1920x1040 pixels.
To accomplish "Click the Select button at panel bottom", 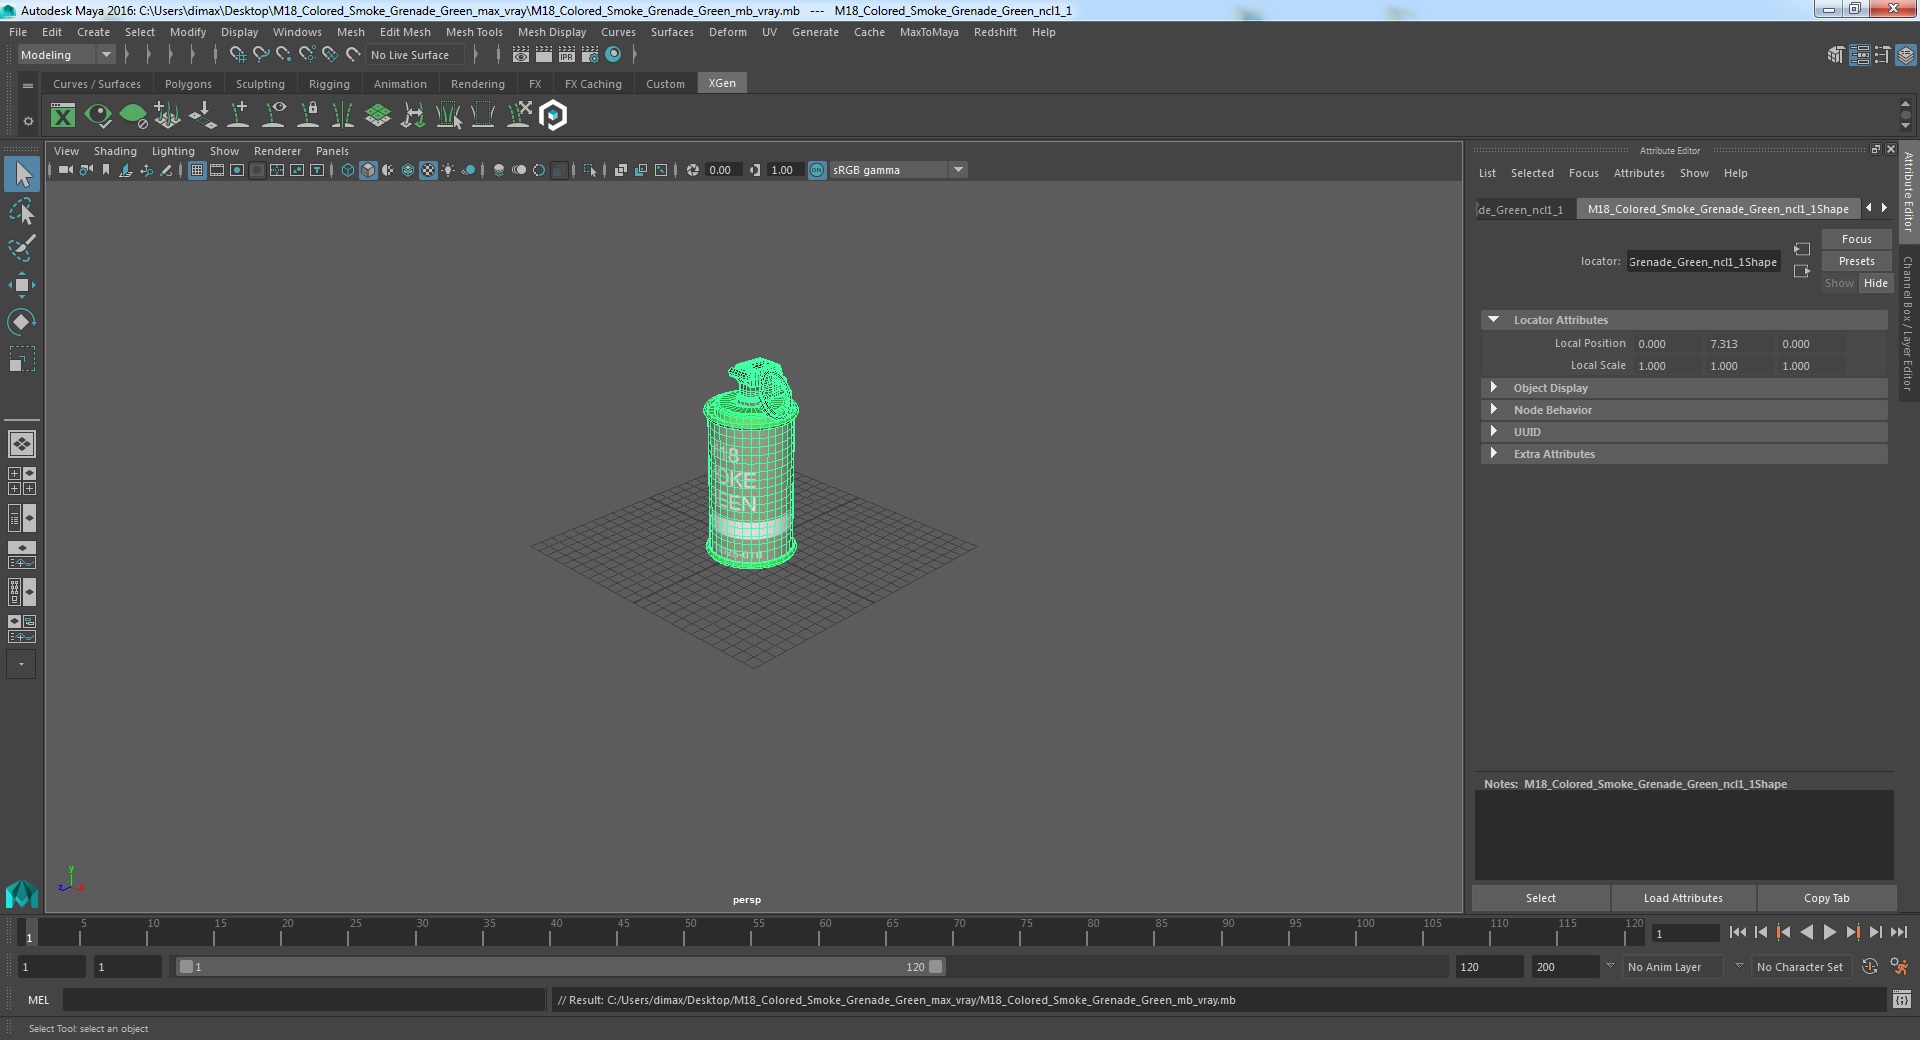I will pyautogui.click(x=1540, y=898).
